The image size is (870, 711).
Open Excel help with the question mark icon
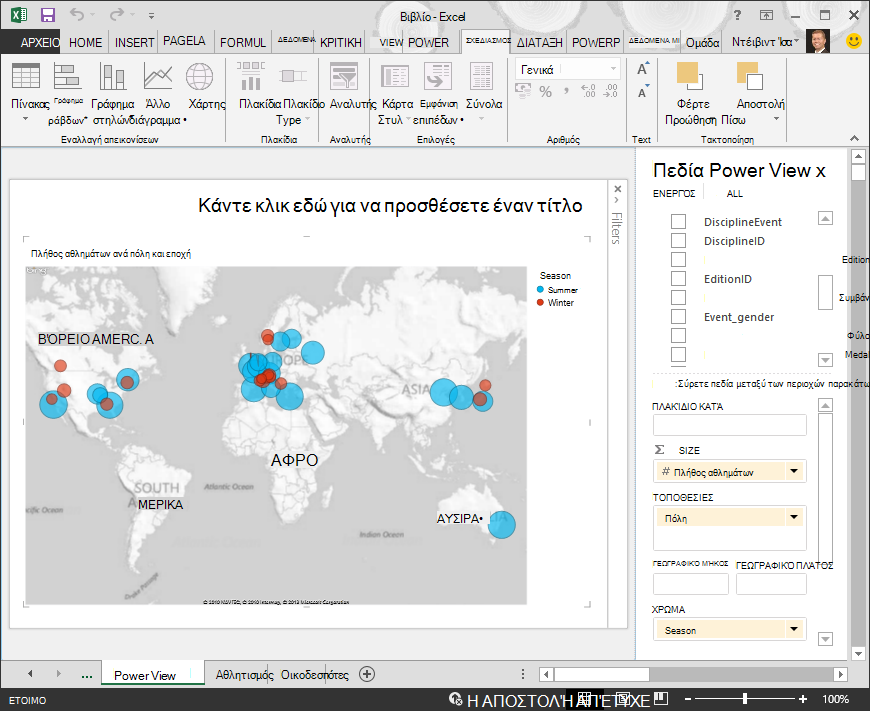pos(737,16)
